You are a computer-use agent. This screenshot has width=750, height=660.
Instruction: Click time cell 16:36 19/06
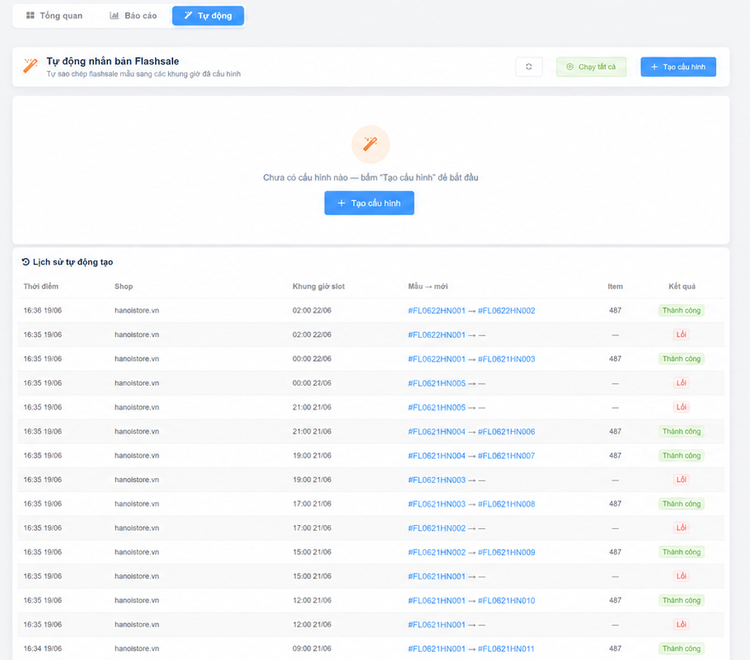click(43, 311)
